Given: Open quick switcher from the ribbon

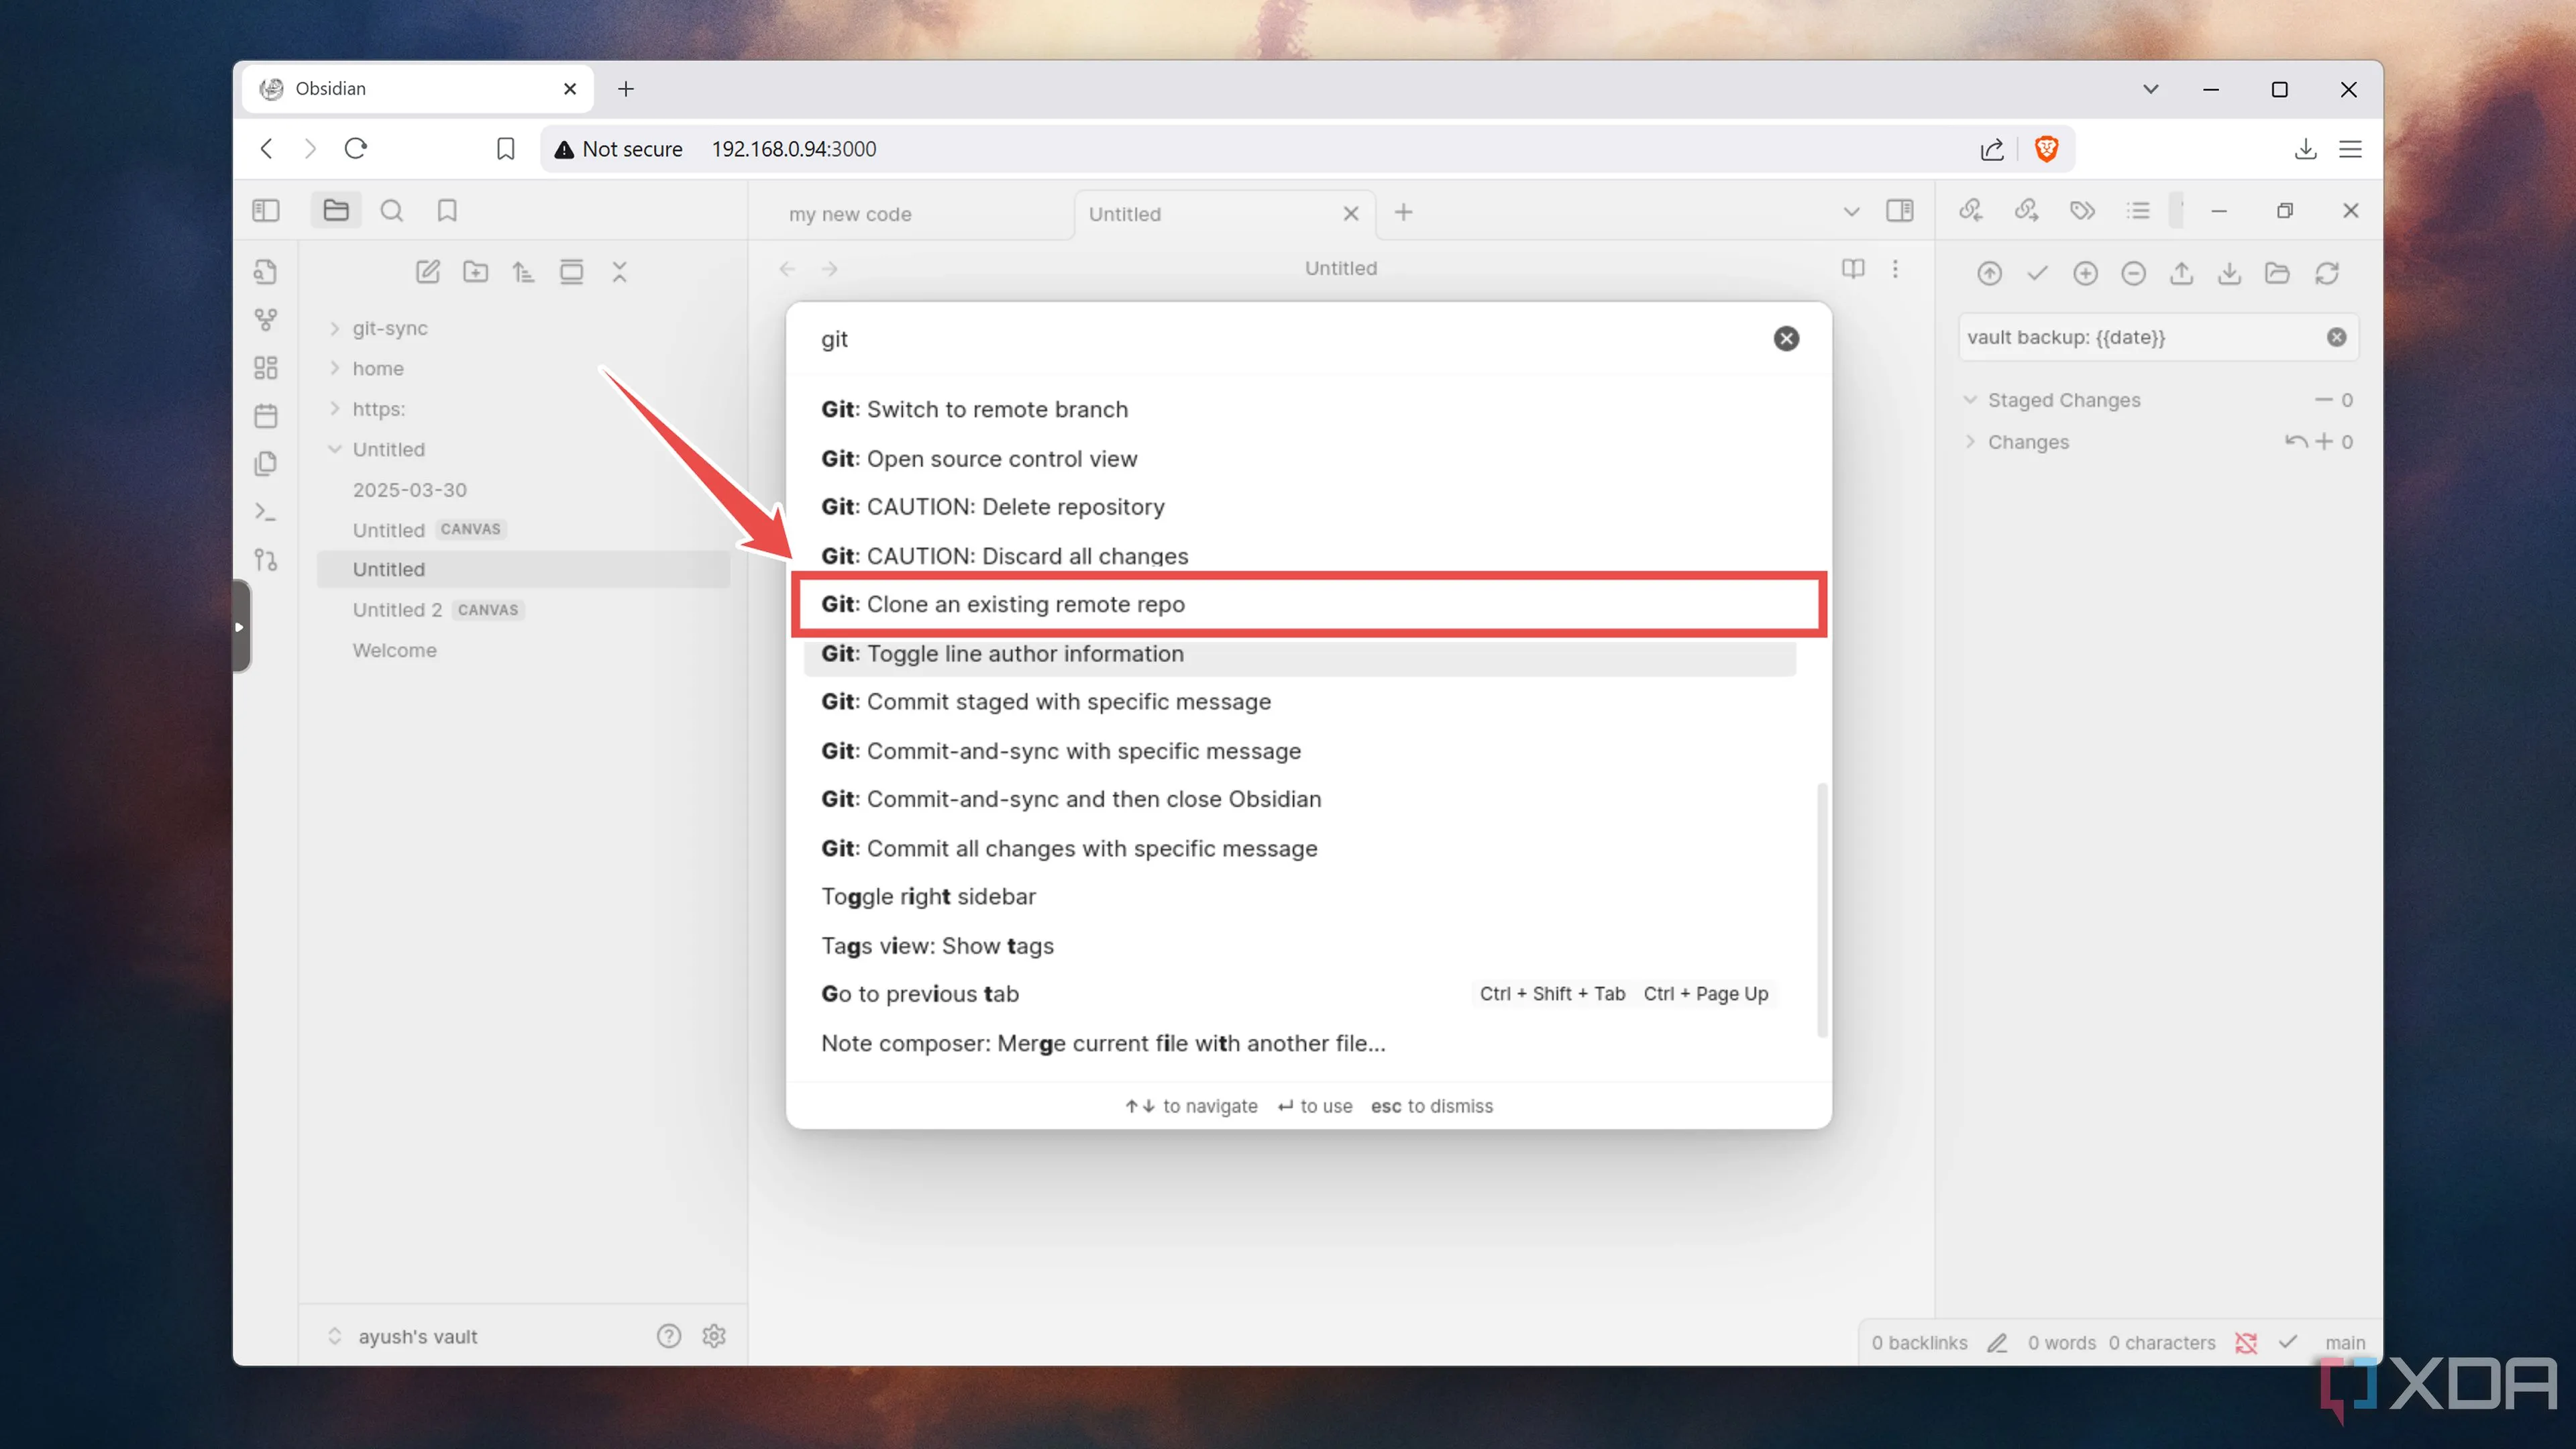Looking at the screenshot, I should [x=265, y=272].
